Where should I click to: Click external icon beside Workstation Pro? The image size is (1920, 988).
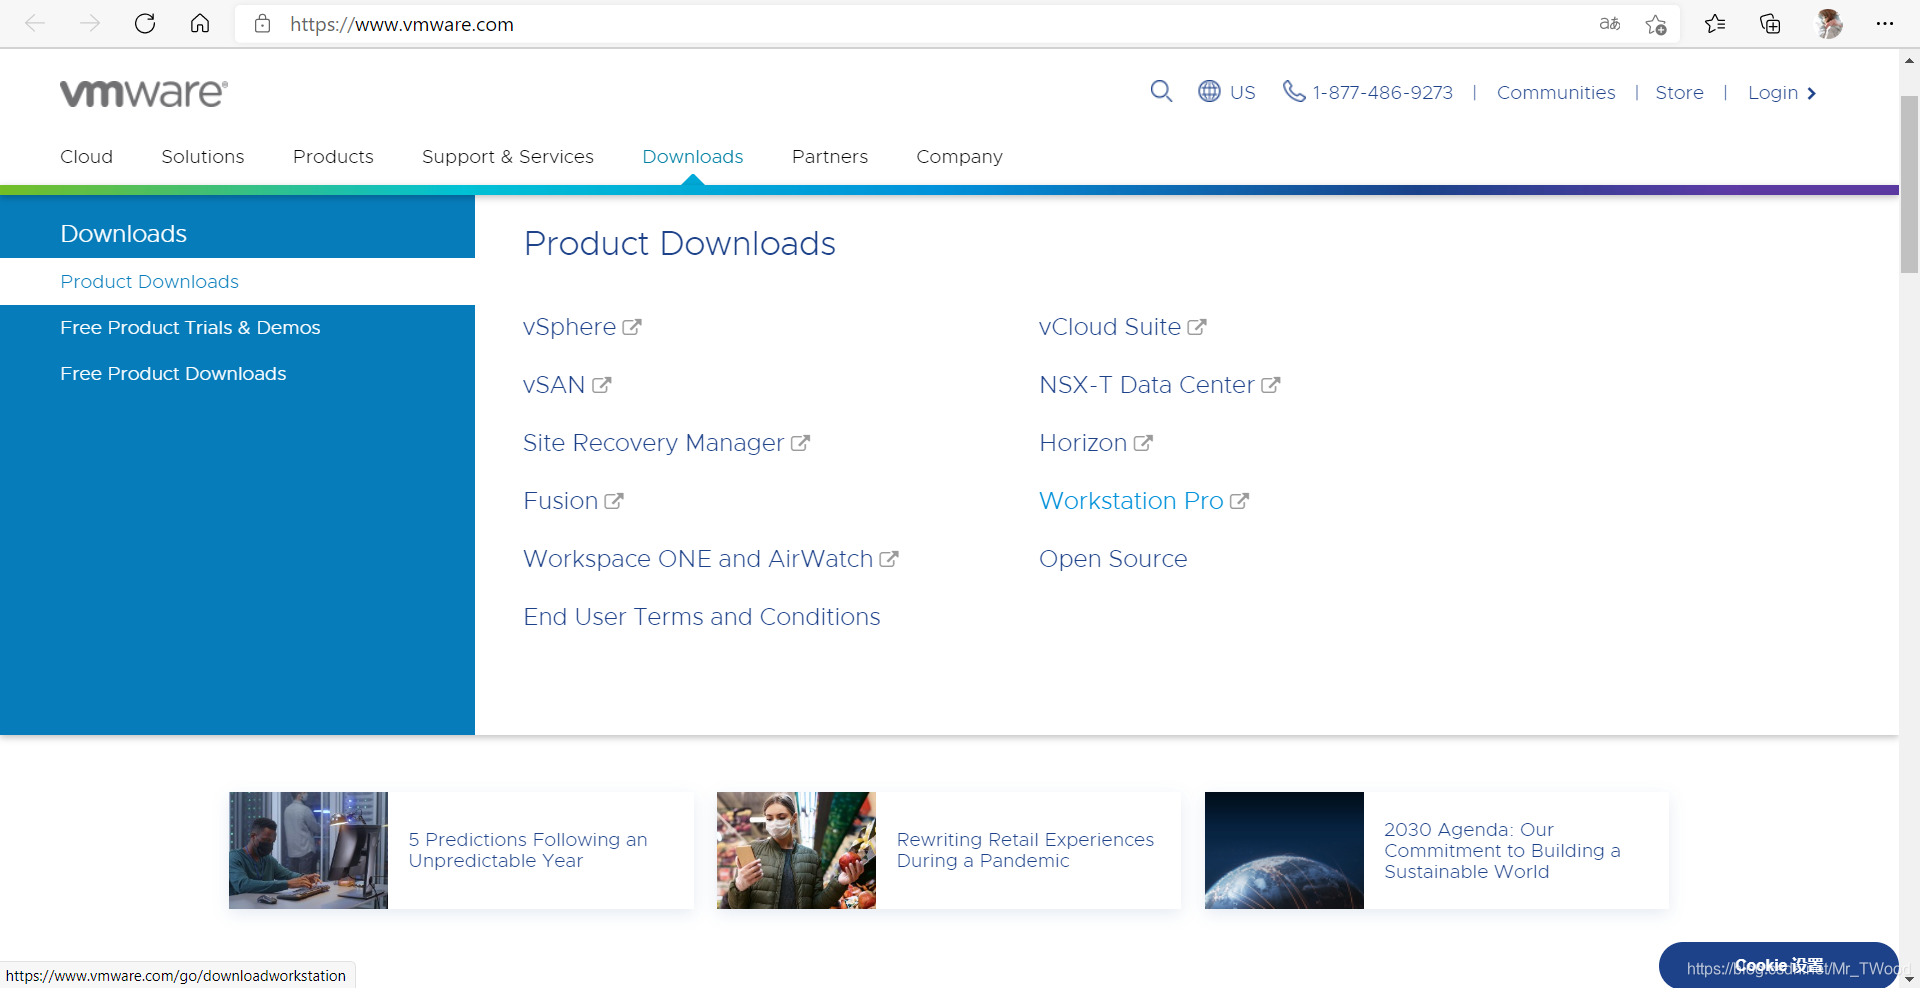(1239, 501)
